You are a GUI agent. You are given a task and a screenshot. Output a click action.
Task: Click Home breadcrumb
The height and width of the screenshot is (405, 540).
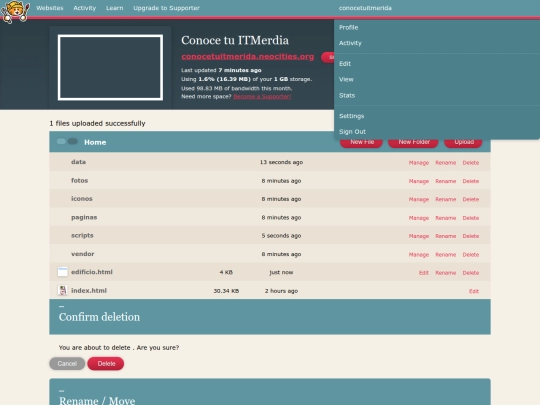[95, 142]
